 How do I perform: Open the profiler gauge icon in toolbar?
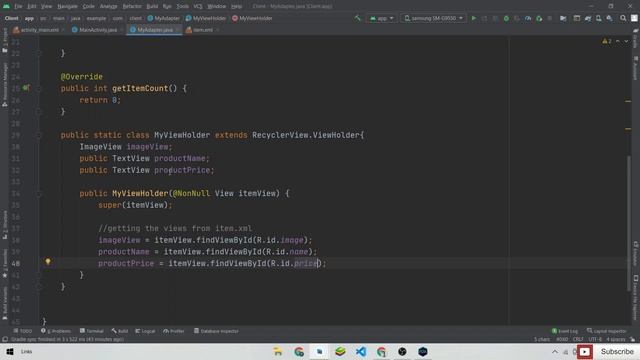[528, 18]
